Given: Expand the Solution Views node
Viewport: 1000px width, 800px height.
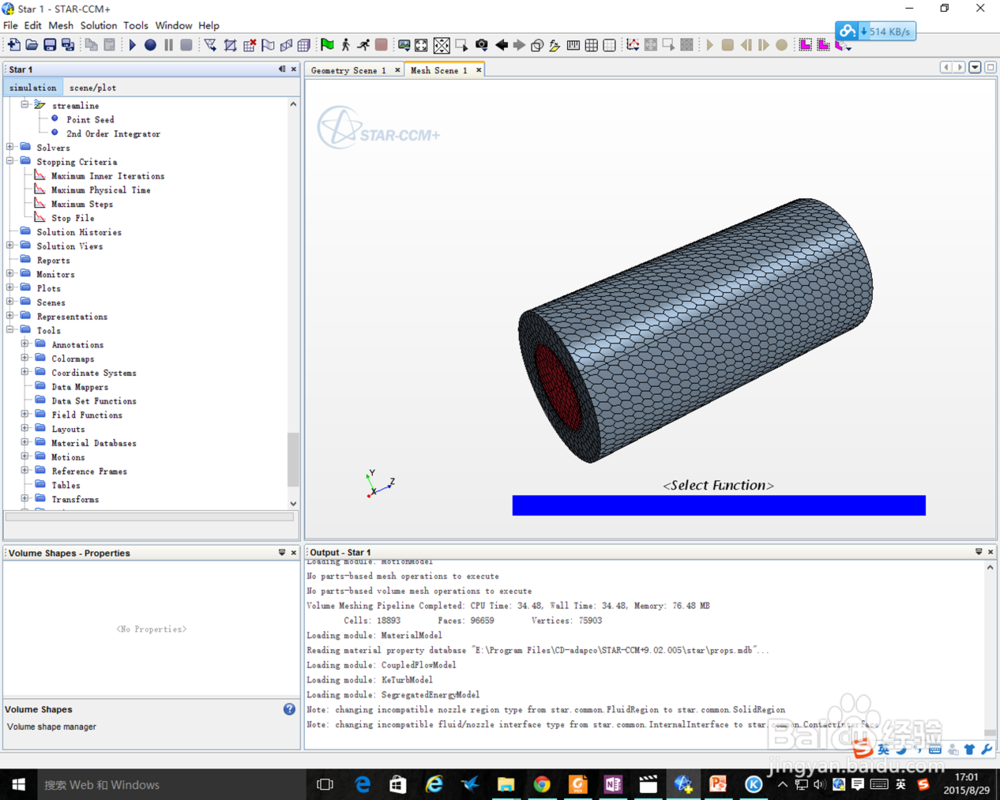Looking at the screenshot, I should click(x=10, y=245).
